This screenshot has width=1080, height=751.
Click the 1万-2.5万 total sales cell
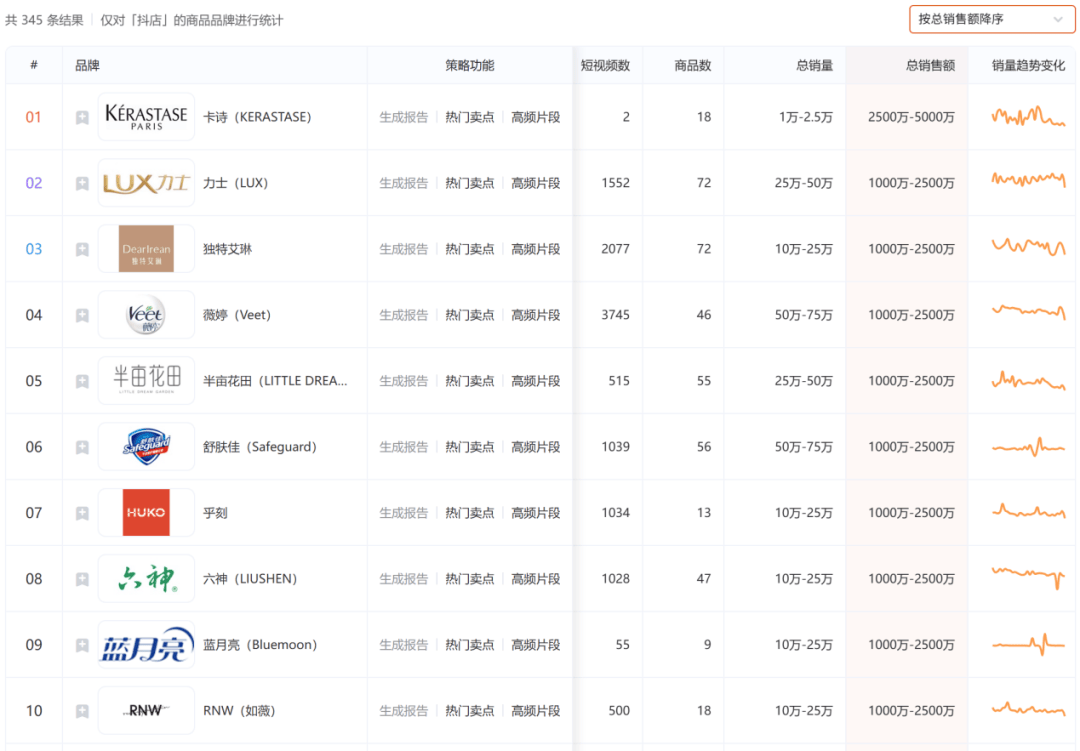coord(806,117)
